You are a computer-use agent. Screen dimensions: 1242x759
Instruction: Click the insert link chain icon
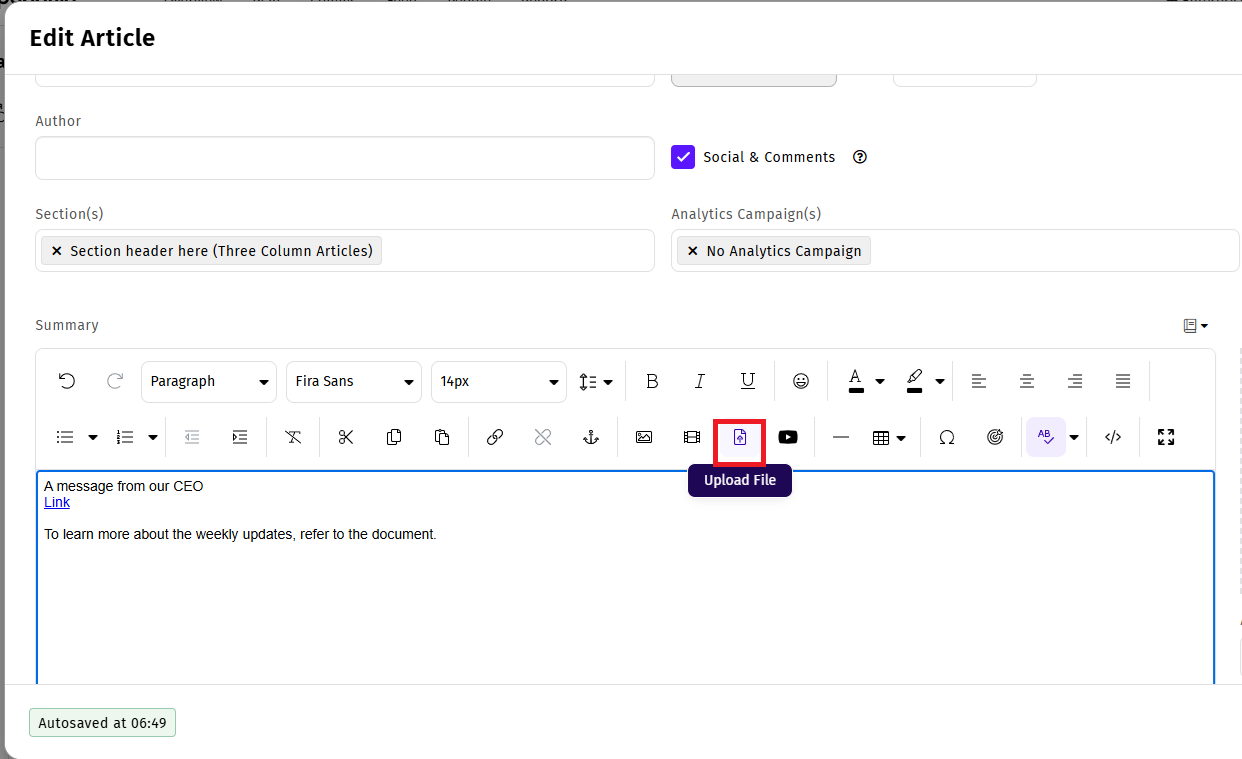494,438
